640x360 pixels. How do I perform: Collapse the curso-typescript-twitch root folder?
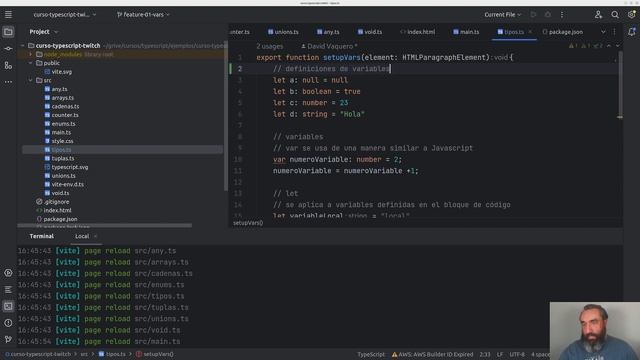(x=23, y=46)
